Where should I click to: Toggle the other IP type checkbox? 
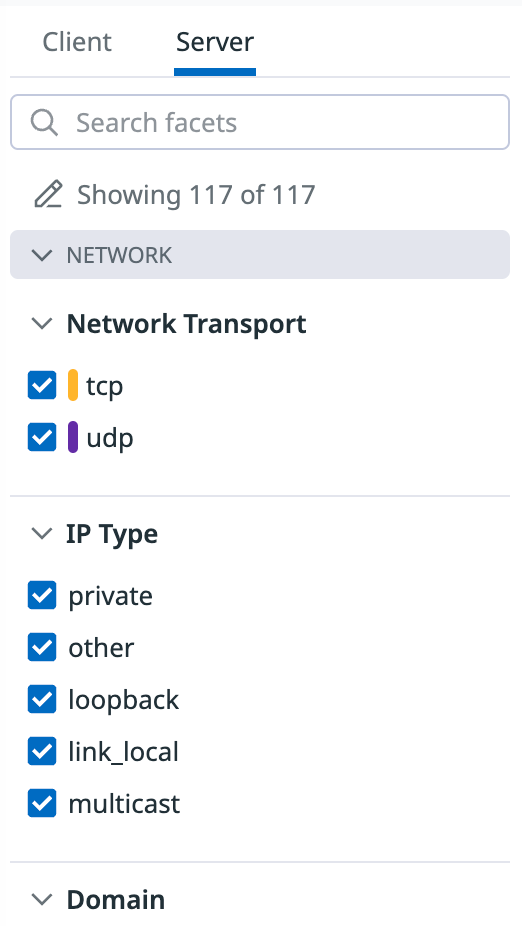click(x=42, y=647)
